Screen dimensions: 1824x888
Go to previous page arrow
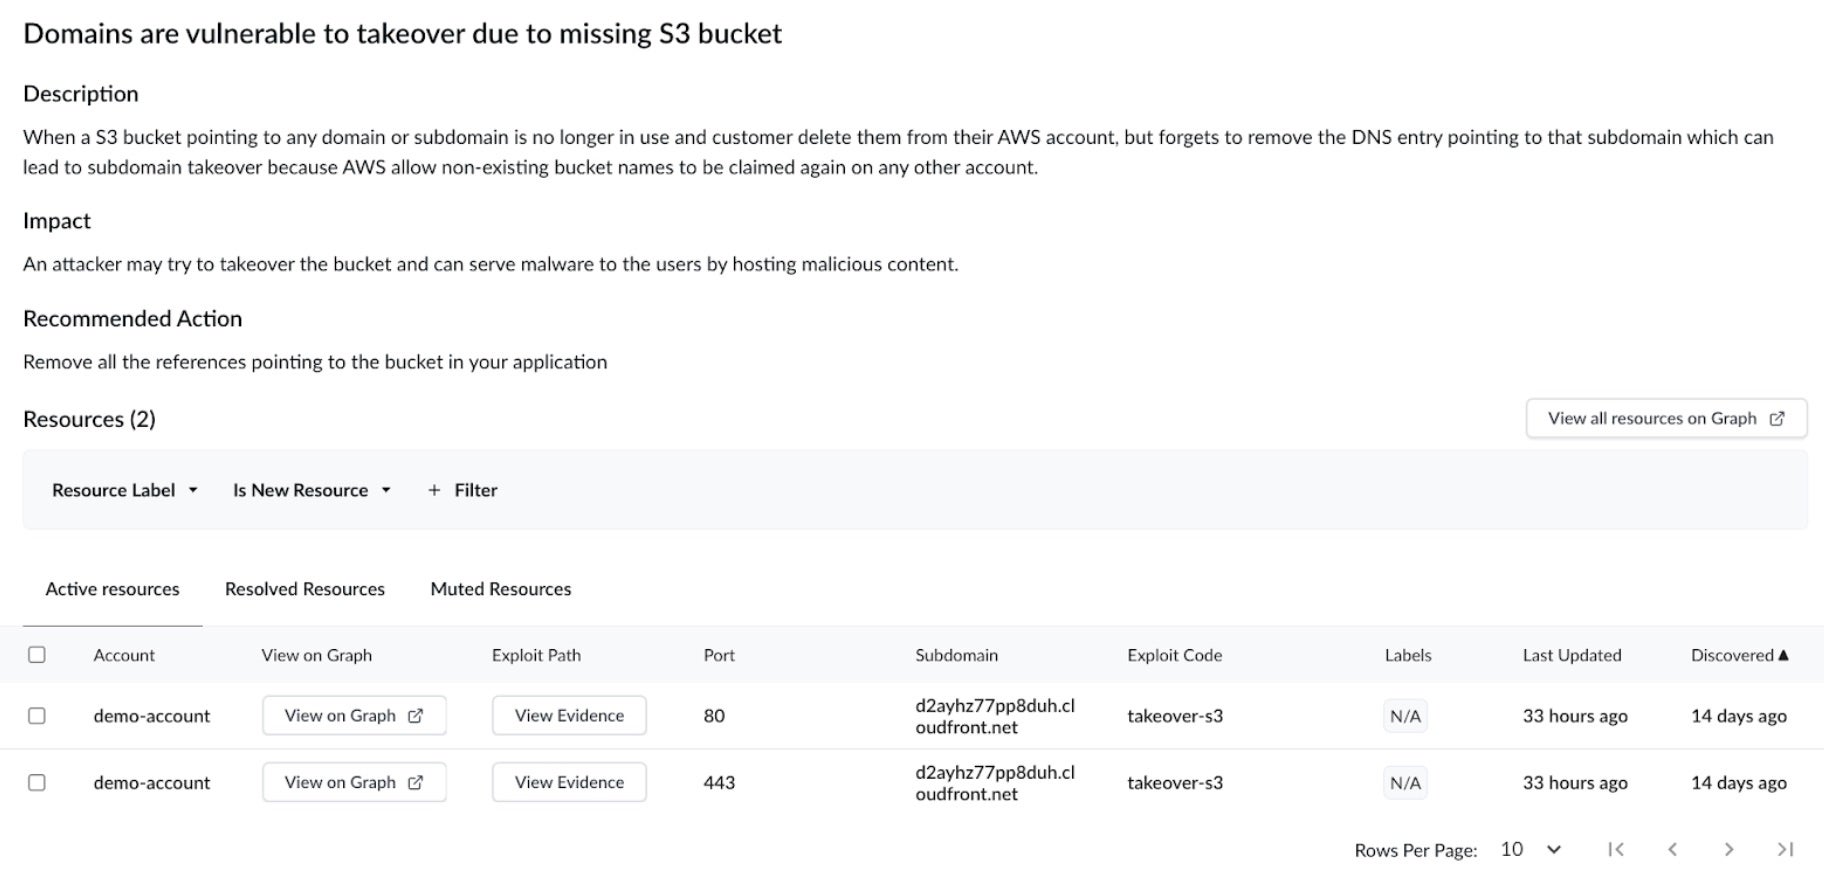click(x=1672, y=849)
